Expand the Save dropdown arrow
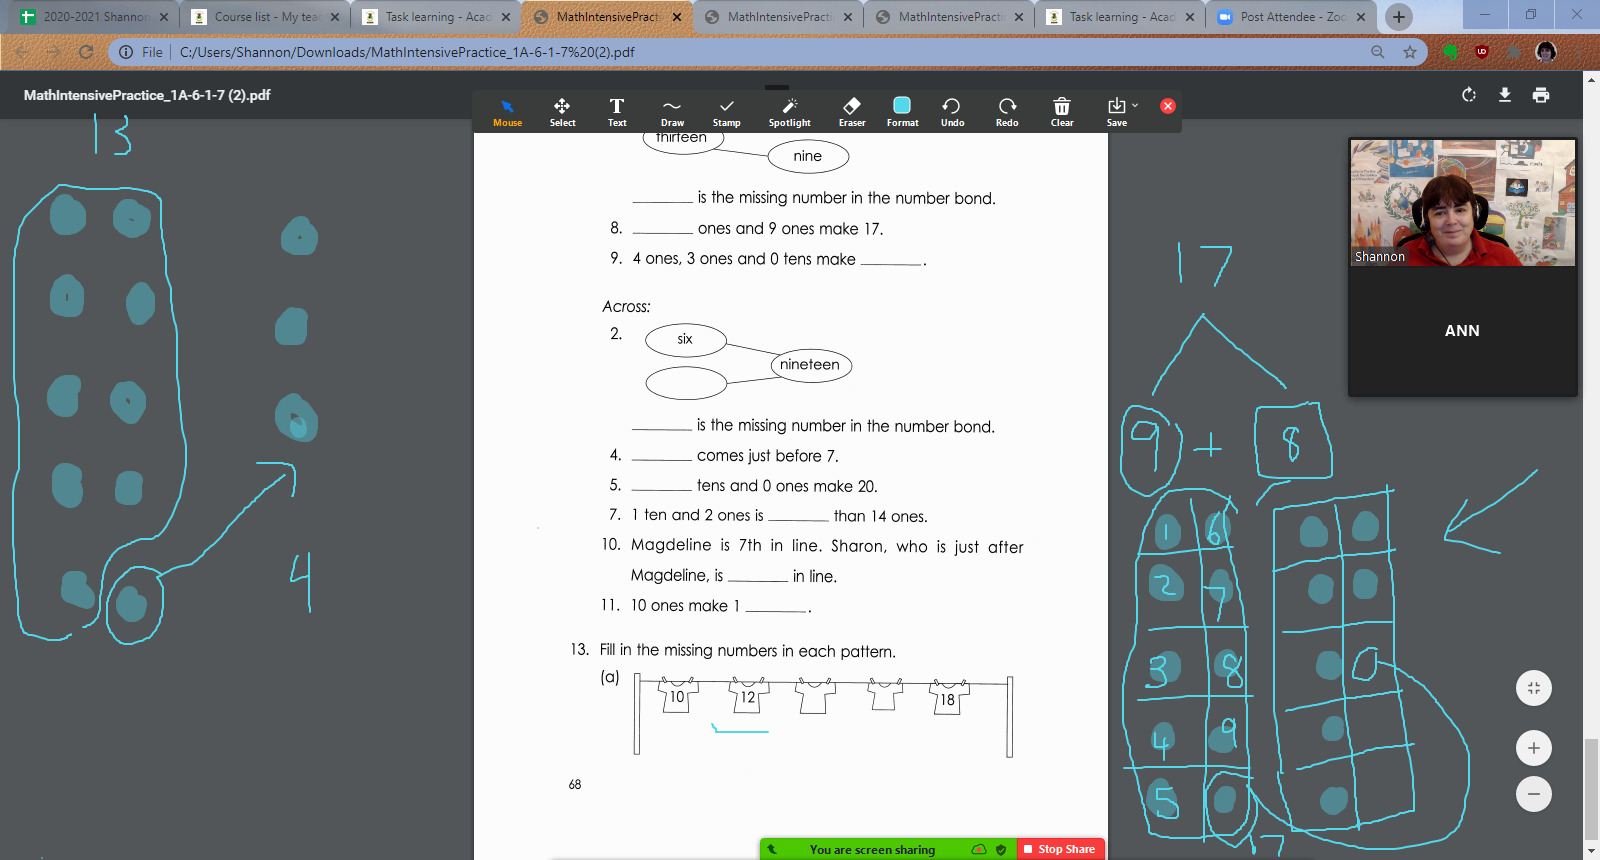This screenshot has width=1600, height=860. 1135,105
